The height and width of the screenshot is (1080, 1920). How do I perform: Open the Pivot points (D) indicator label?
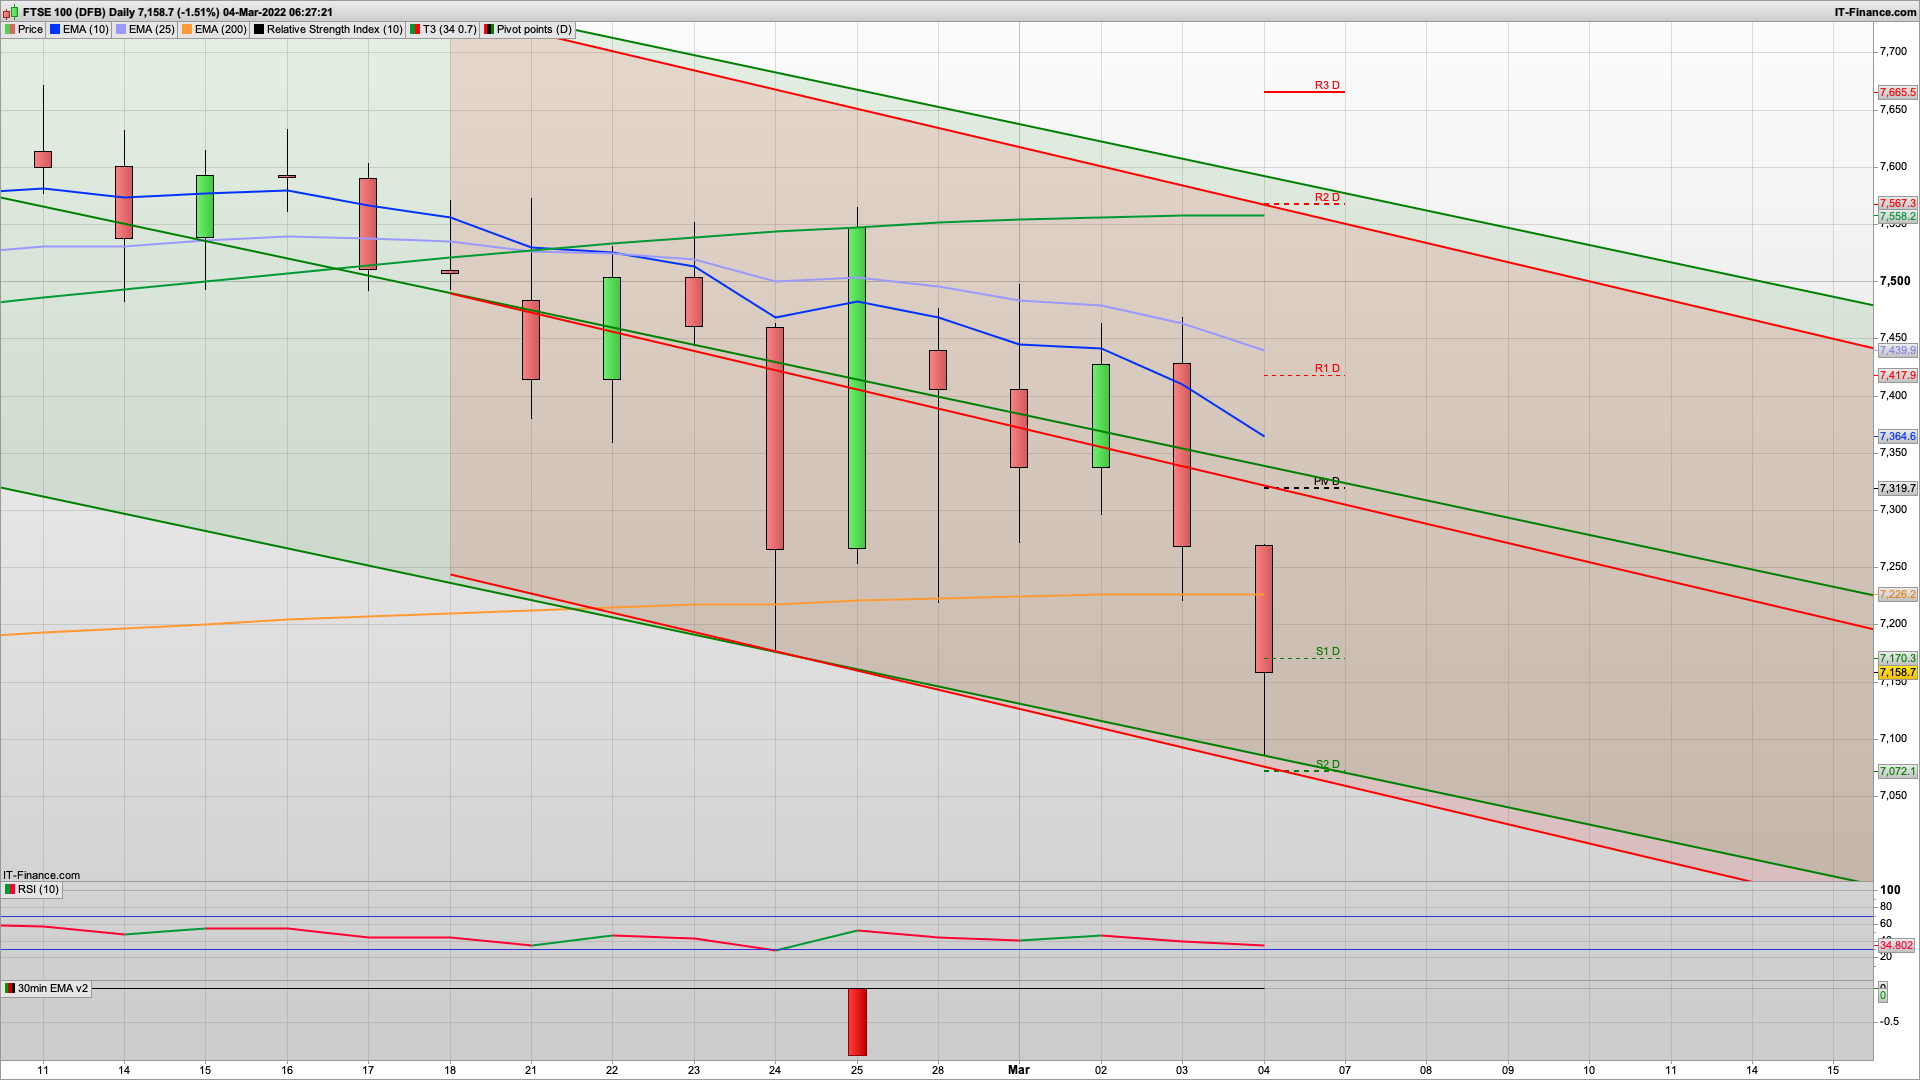(x=535, y=29)
